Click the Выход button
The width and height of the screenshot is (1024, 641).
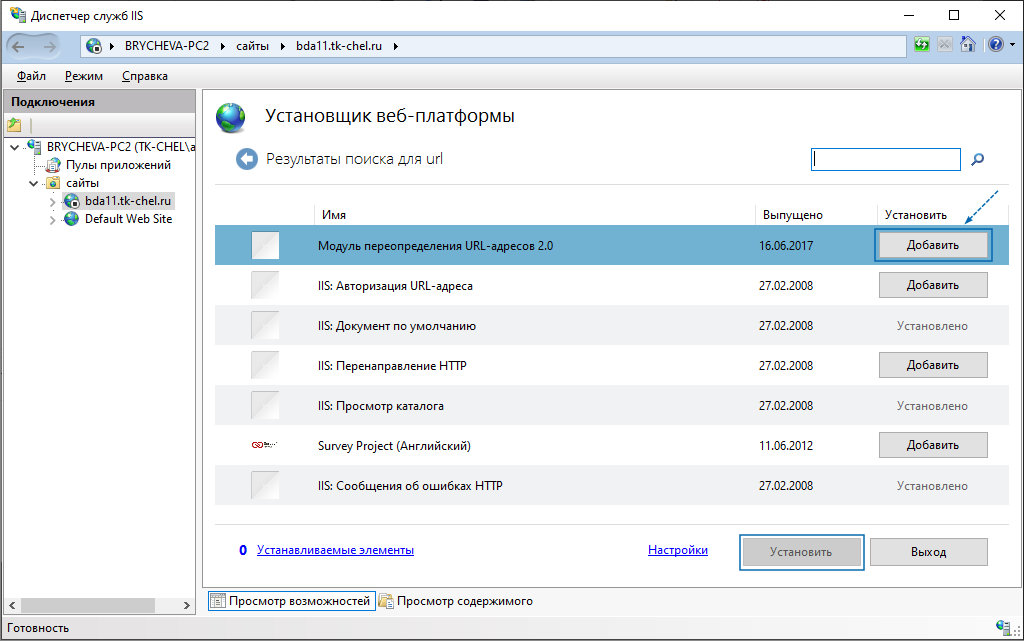pyautogui.click(x=929, y=552)
